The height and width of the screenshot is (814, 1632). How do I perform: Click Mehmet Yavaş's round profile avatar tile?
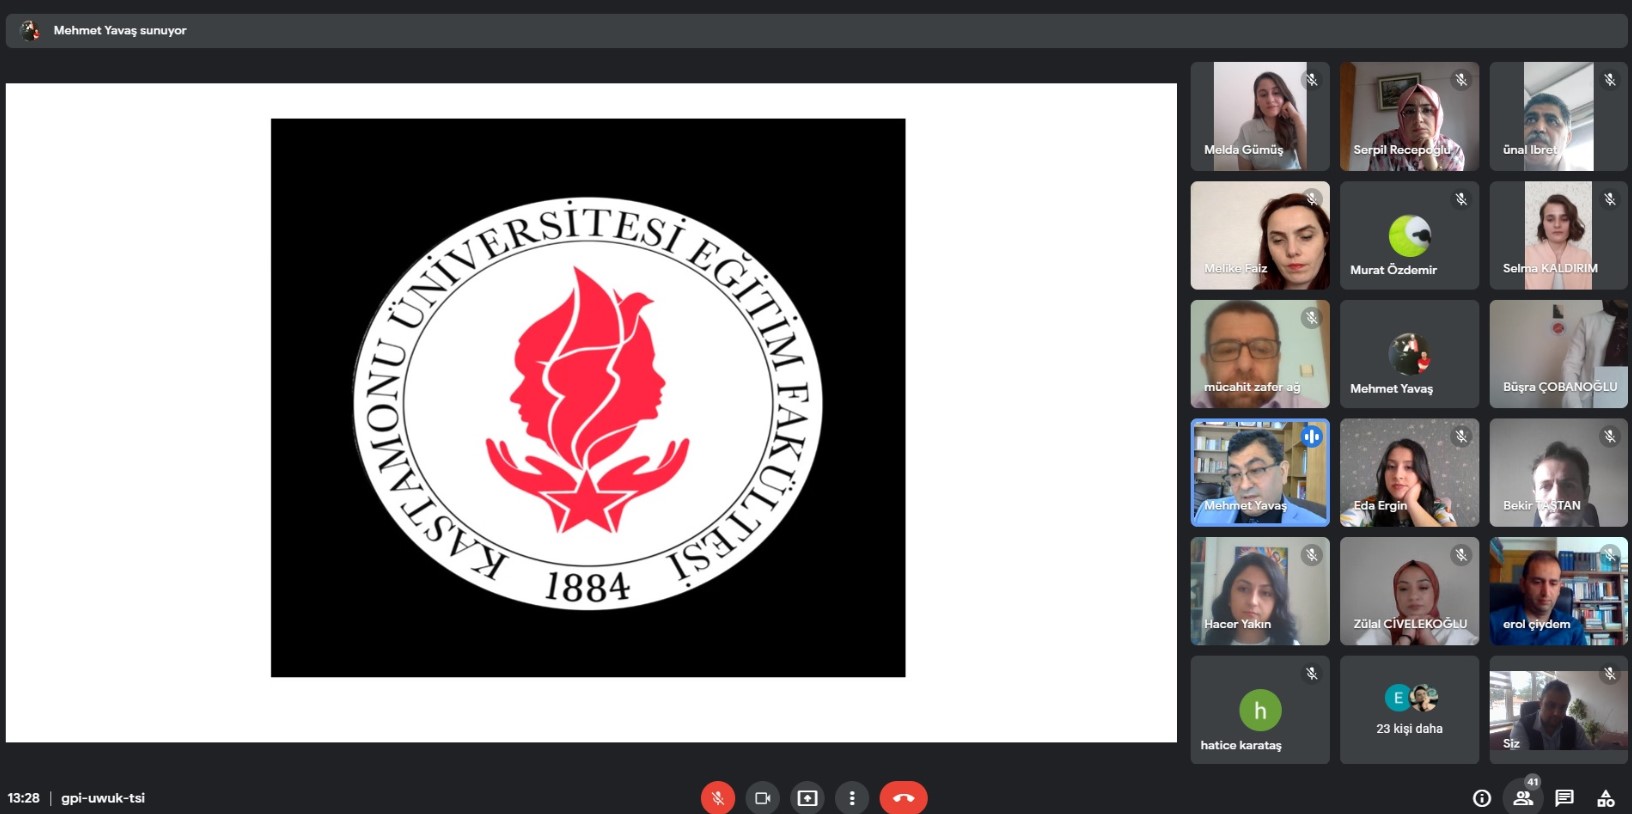[1409, 354]
